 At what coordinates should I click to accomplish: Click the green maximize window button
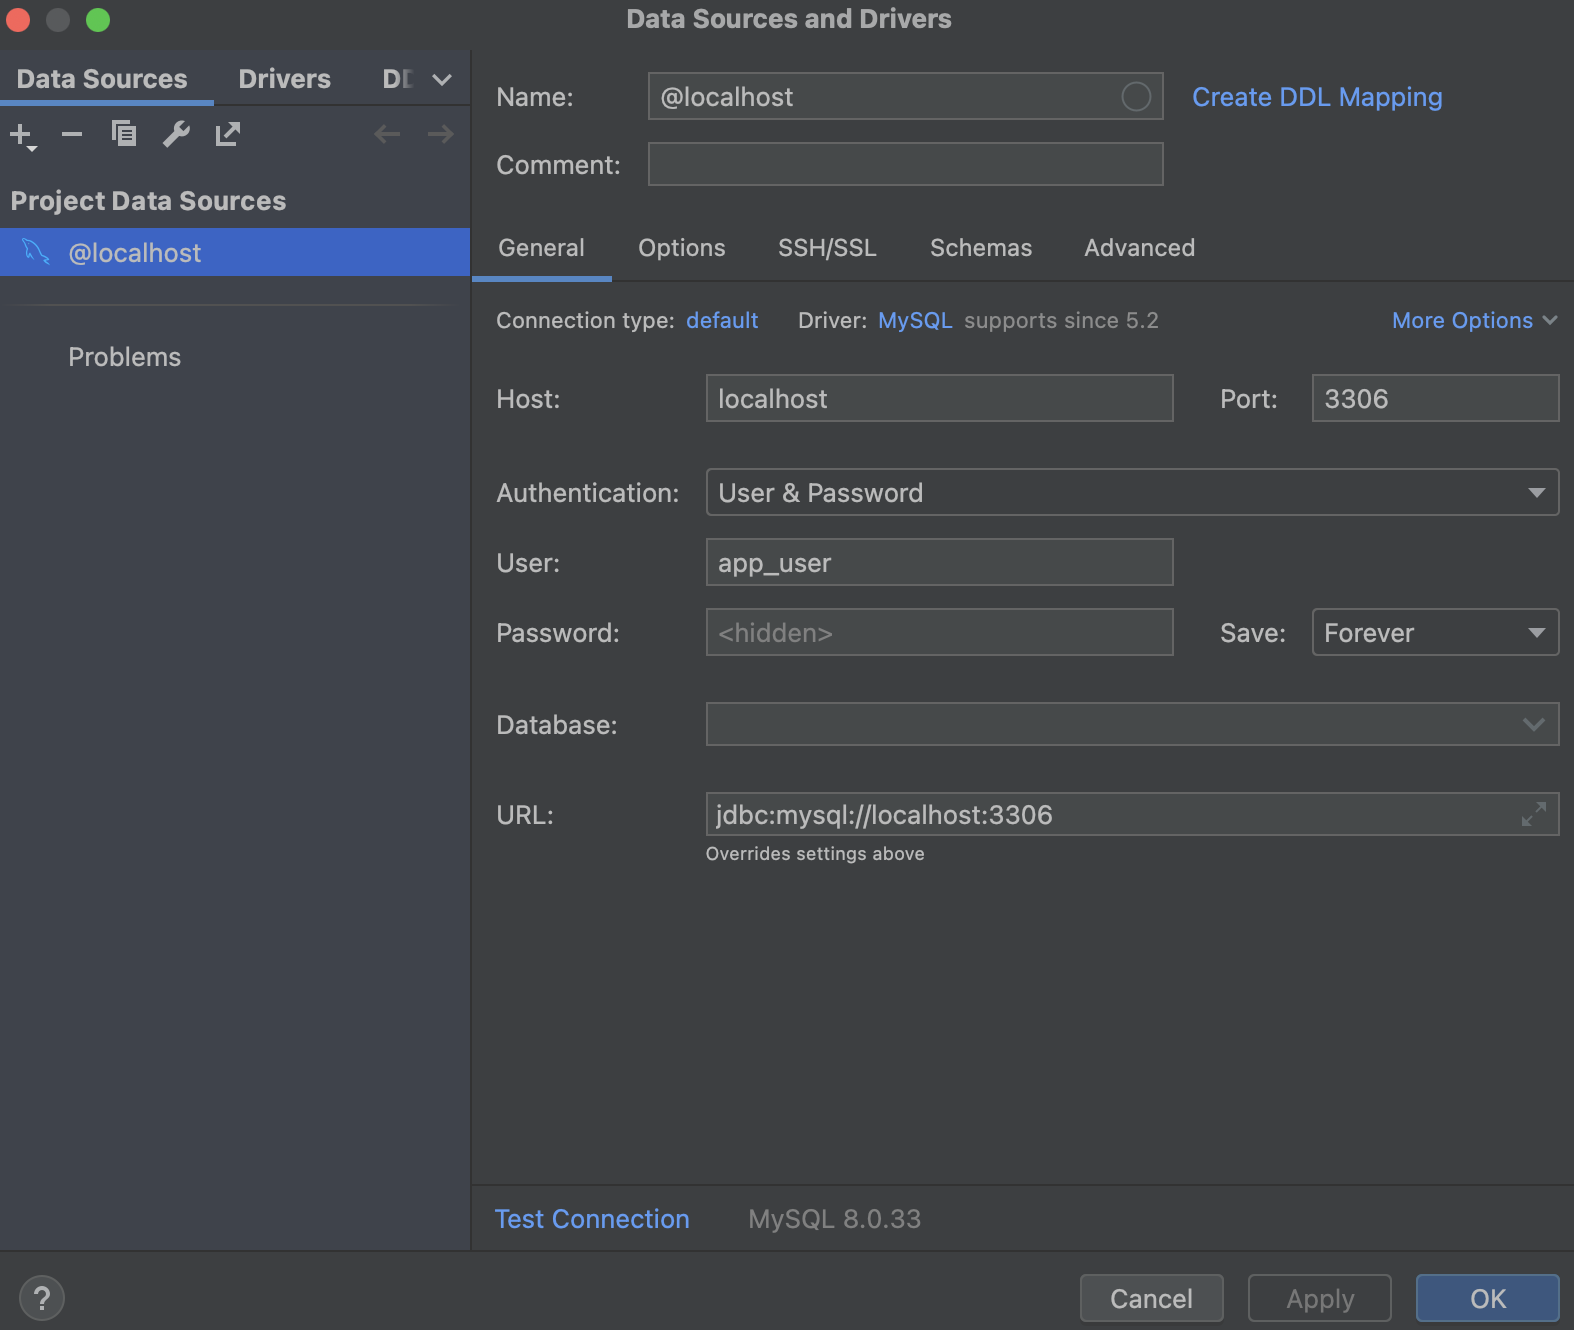(x=98, y=20)
